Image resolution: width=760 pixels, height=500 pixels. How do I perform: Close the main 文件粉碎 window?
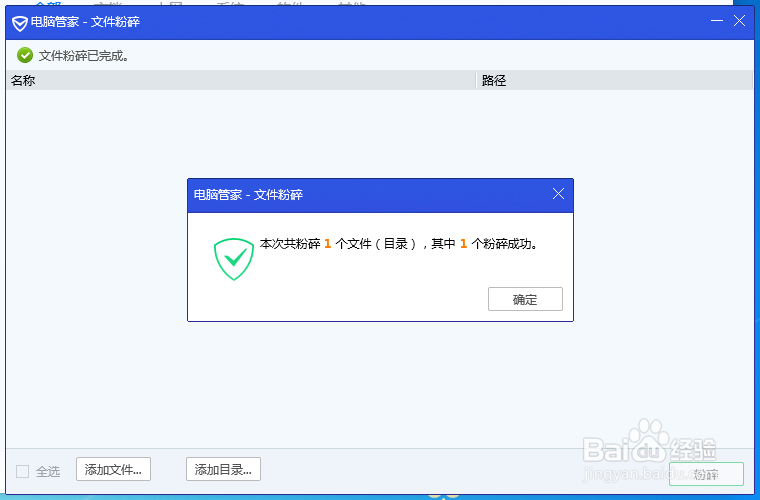click(x=739, y=21)
